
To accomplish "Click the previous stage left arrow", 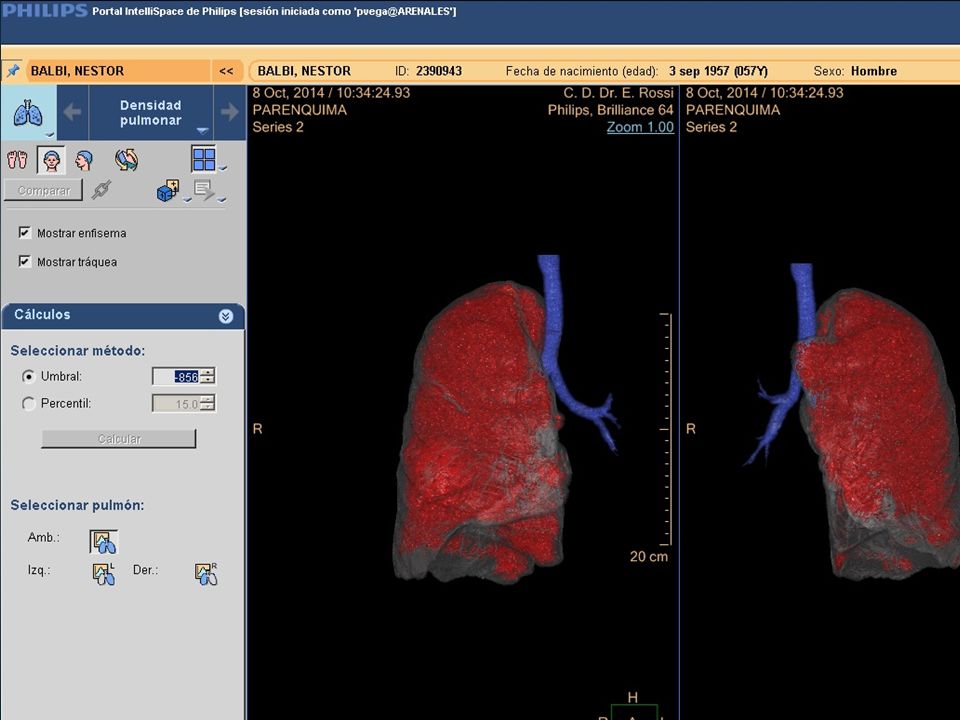I will click(x=72, y=112).
